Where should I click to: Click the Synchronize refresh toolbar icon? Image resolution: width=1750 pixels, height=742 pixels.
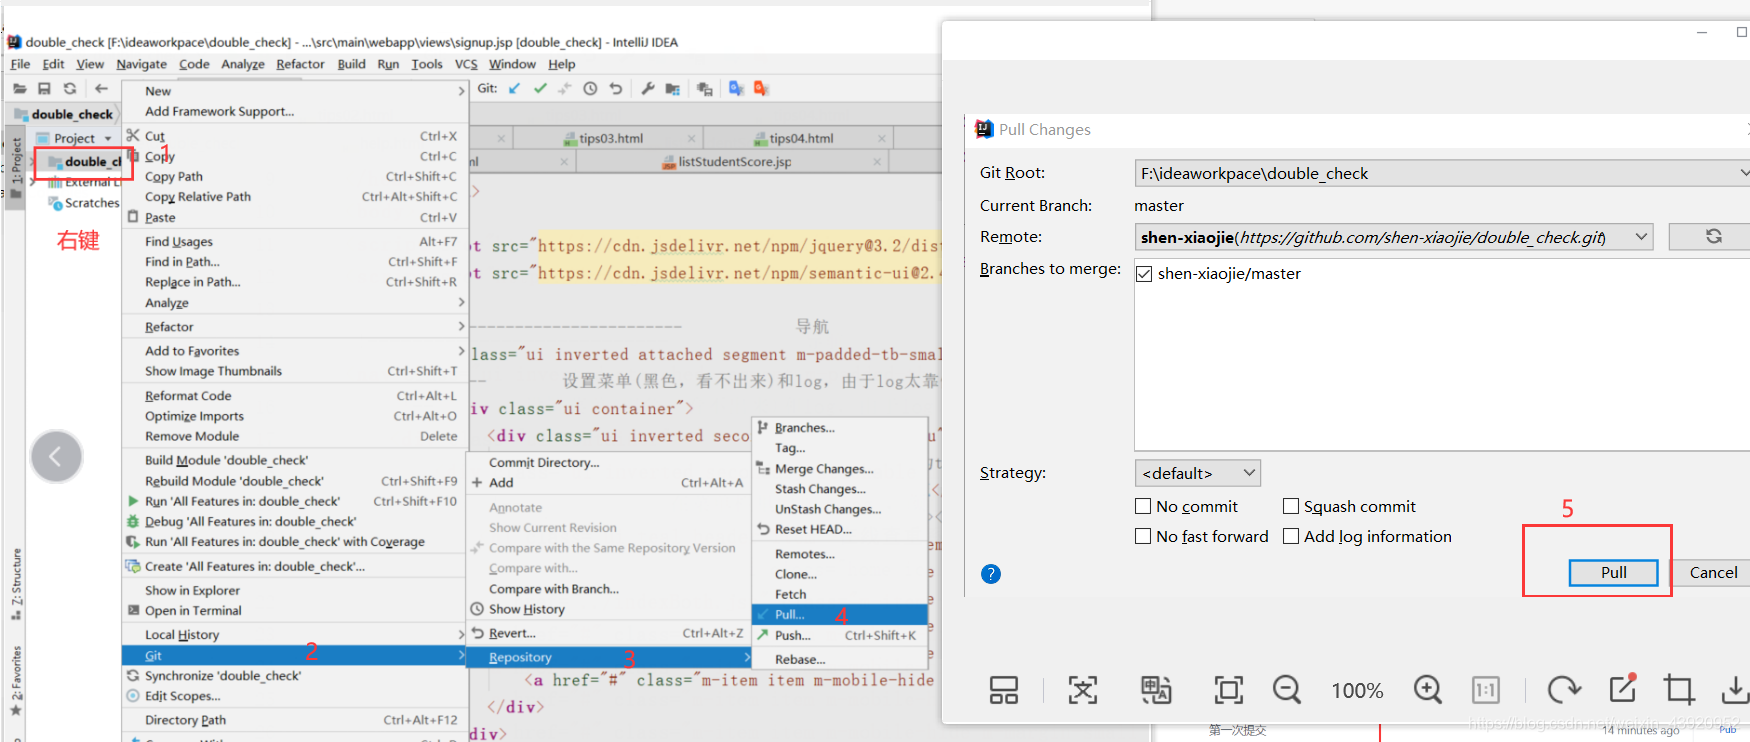[x=70, y=89]
